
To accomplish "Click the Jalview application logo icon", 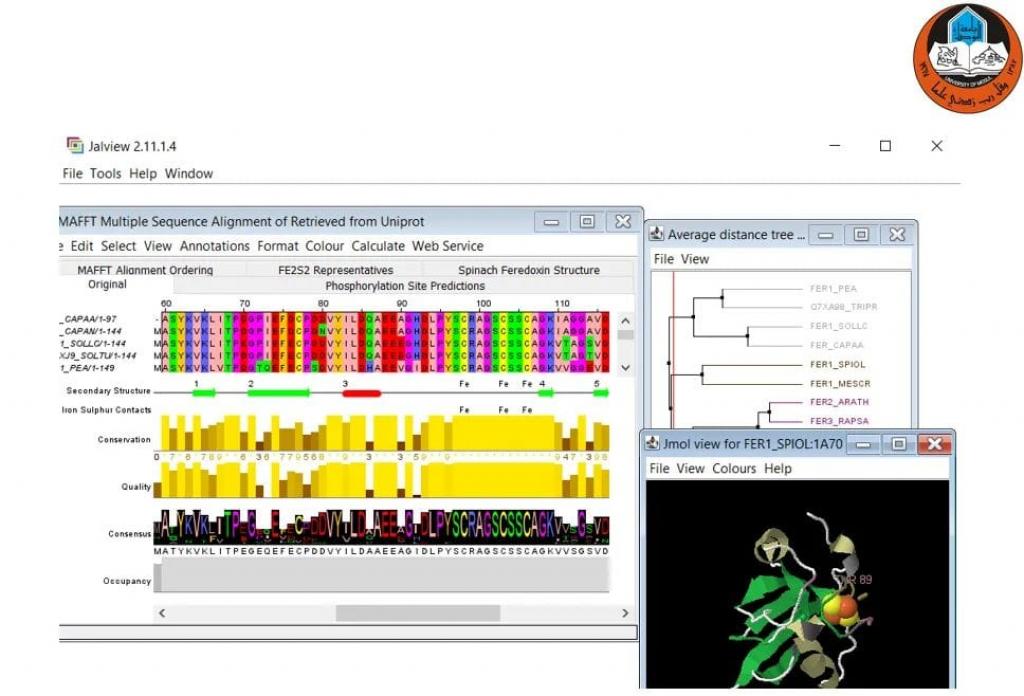I will 74,146.
